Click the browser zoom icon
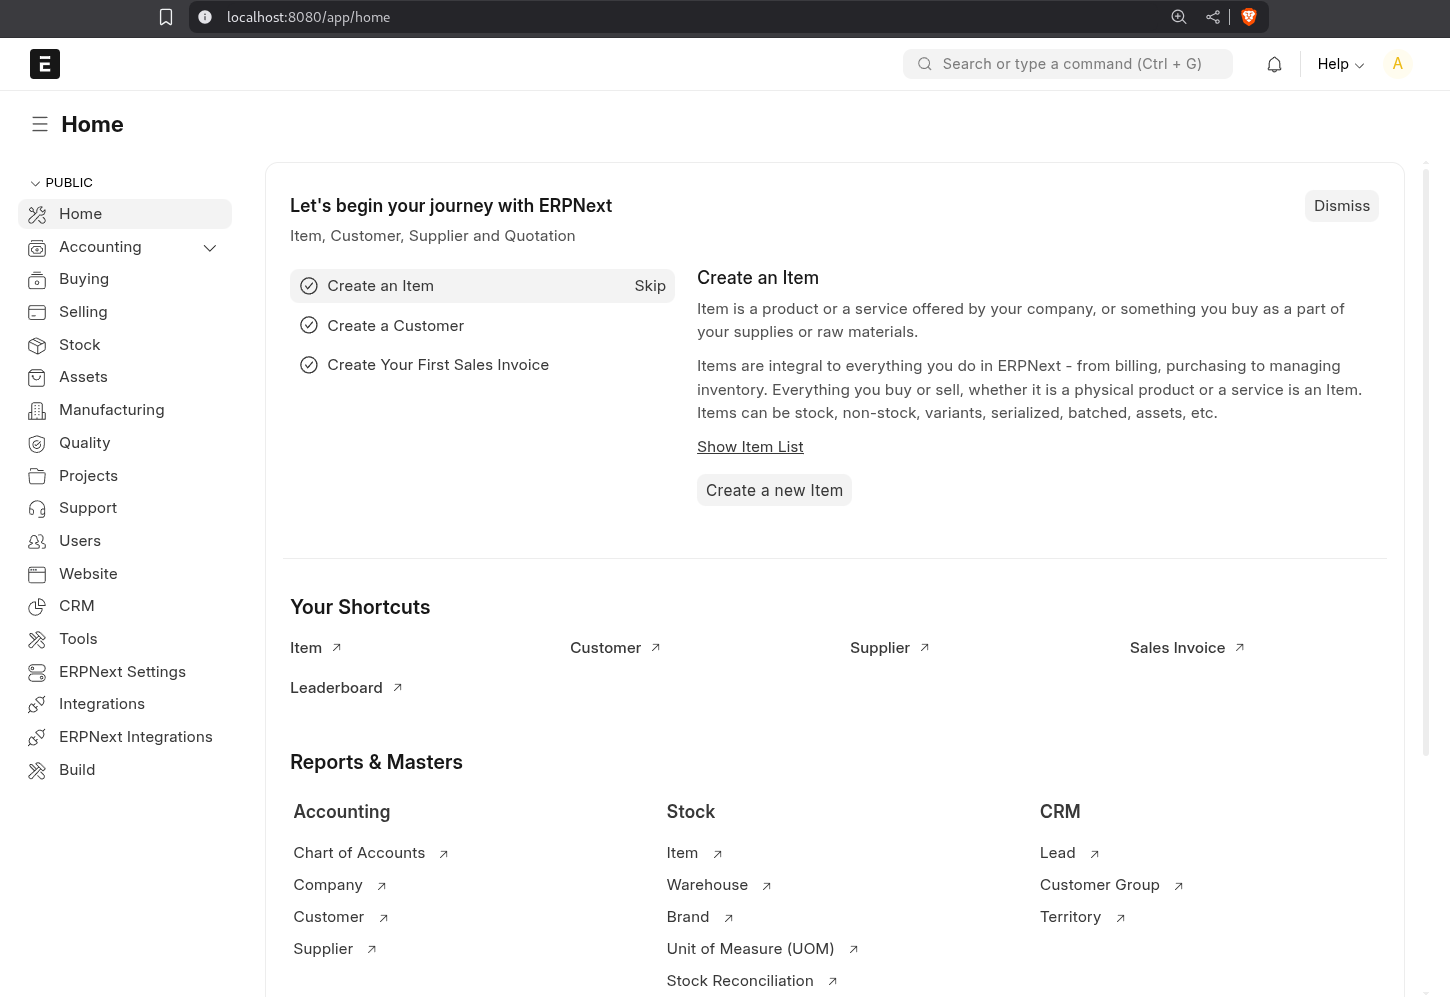 tap(1179, 17)
